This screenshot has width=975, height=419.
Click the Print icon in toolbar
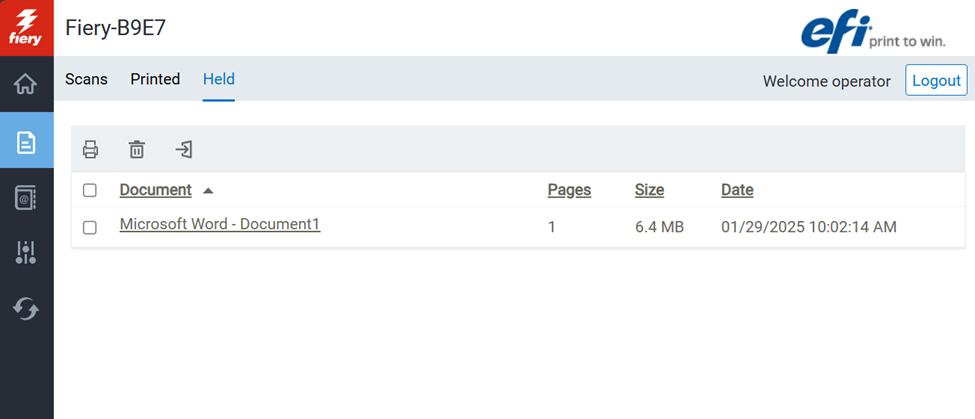tap(90, 150)
